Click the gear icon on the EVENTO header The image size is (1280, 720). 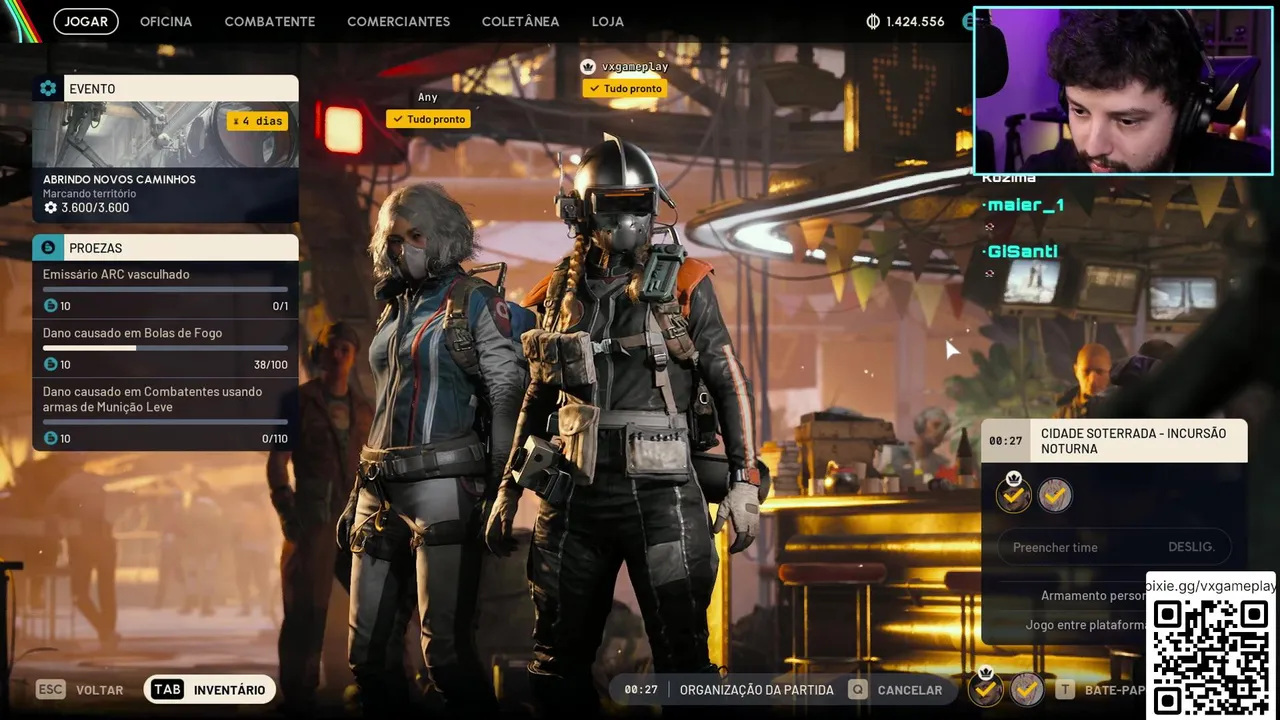[48, 88]
